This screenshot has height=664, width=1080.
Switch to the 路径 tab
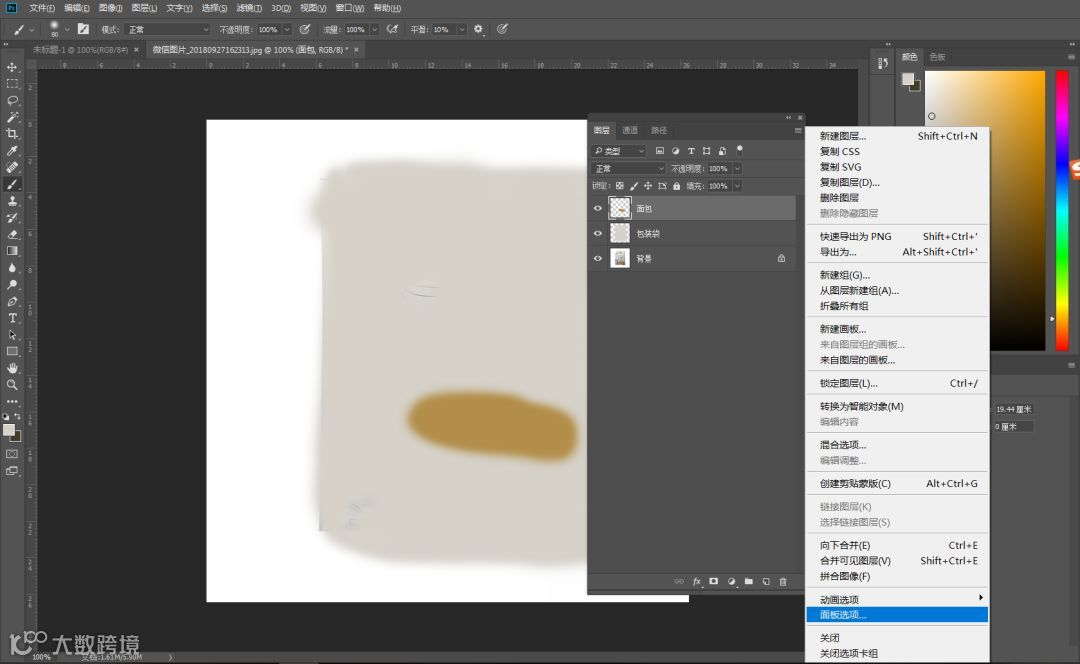pos(658,130)
